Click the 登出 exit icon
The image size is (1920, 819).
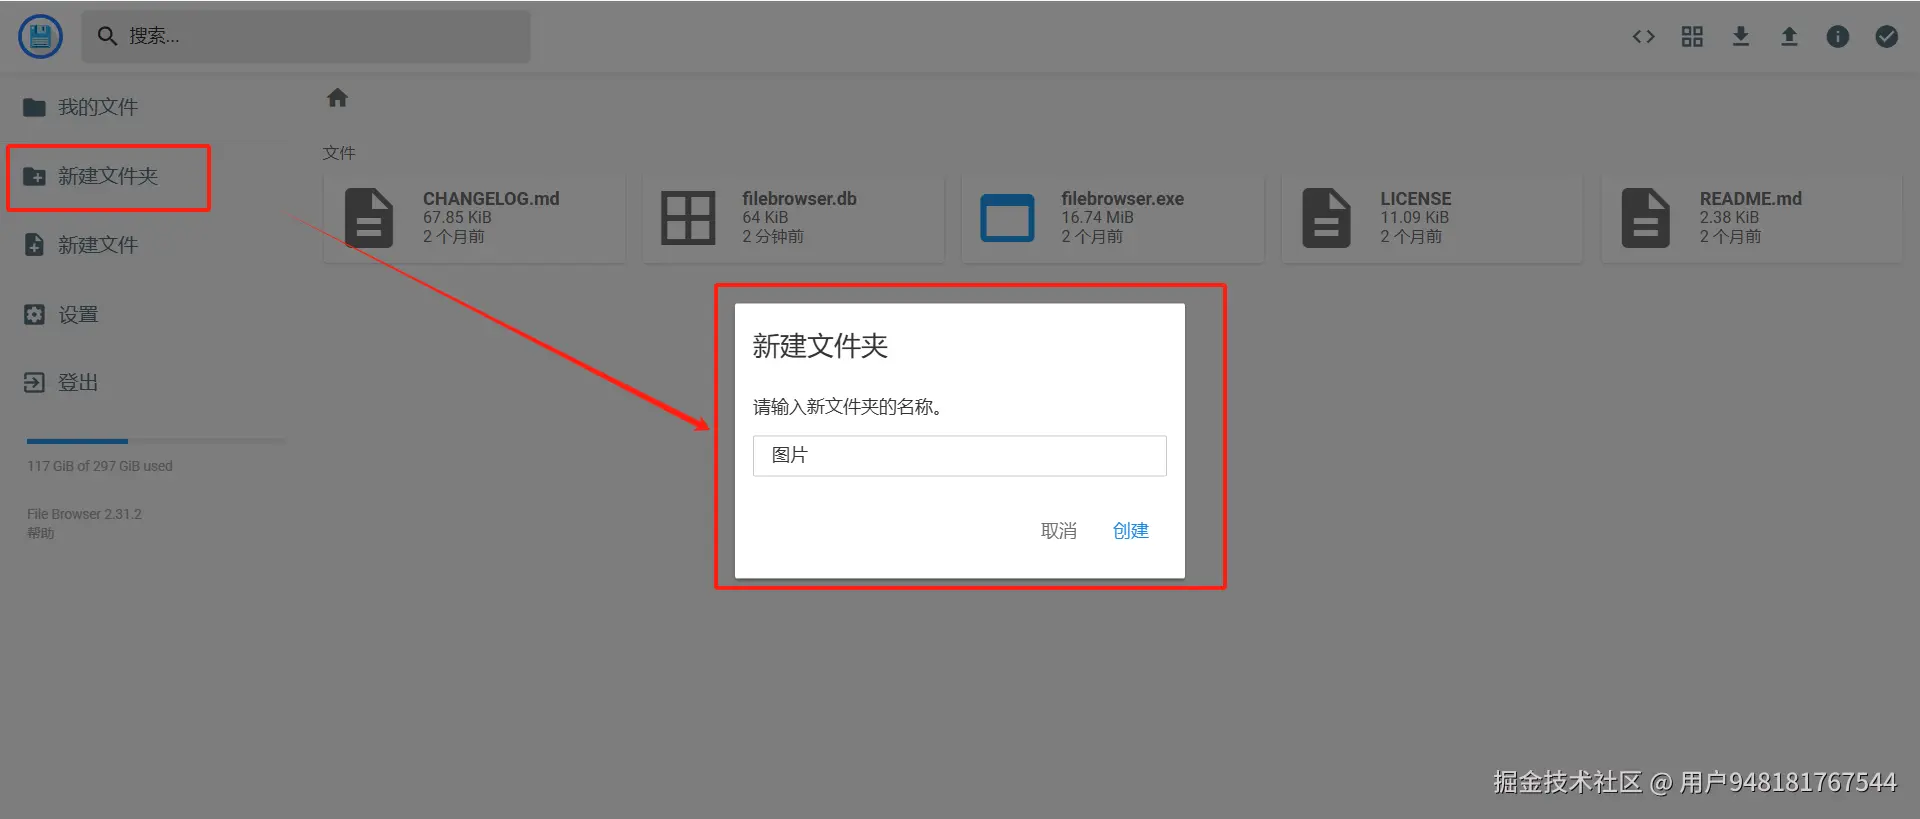[34, 383]
